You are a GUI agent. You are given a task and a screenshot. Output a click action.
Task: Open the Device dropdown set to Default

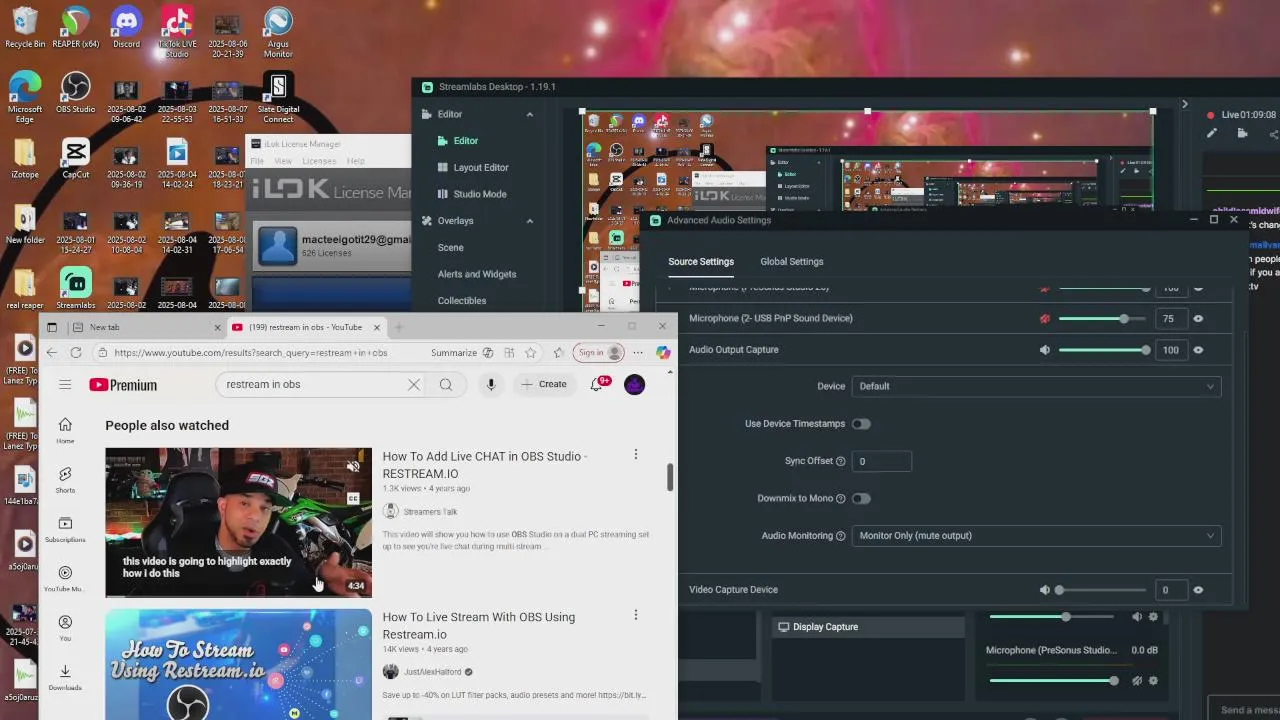pyautogui.click(x=1036, y=386)
